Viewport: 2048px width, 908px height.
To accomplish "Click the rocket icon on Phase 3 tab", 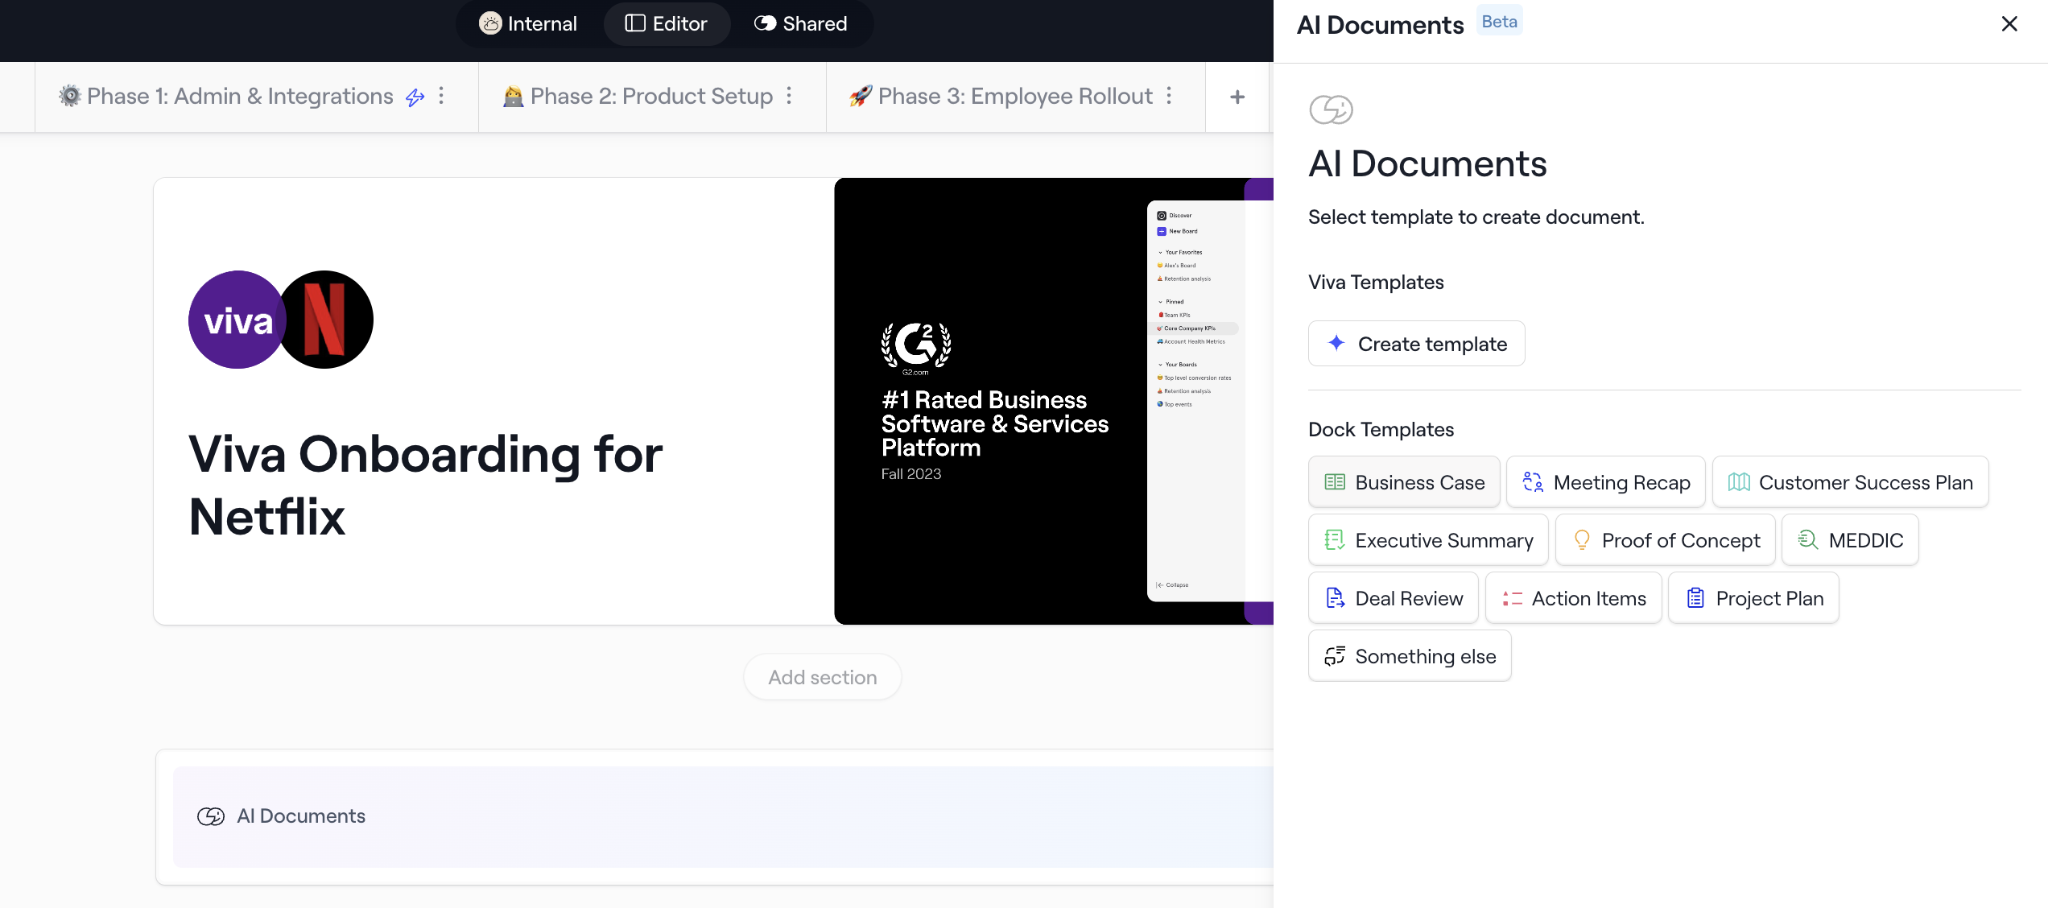I will coord(861,96).
